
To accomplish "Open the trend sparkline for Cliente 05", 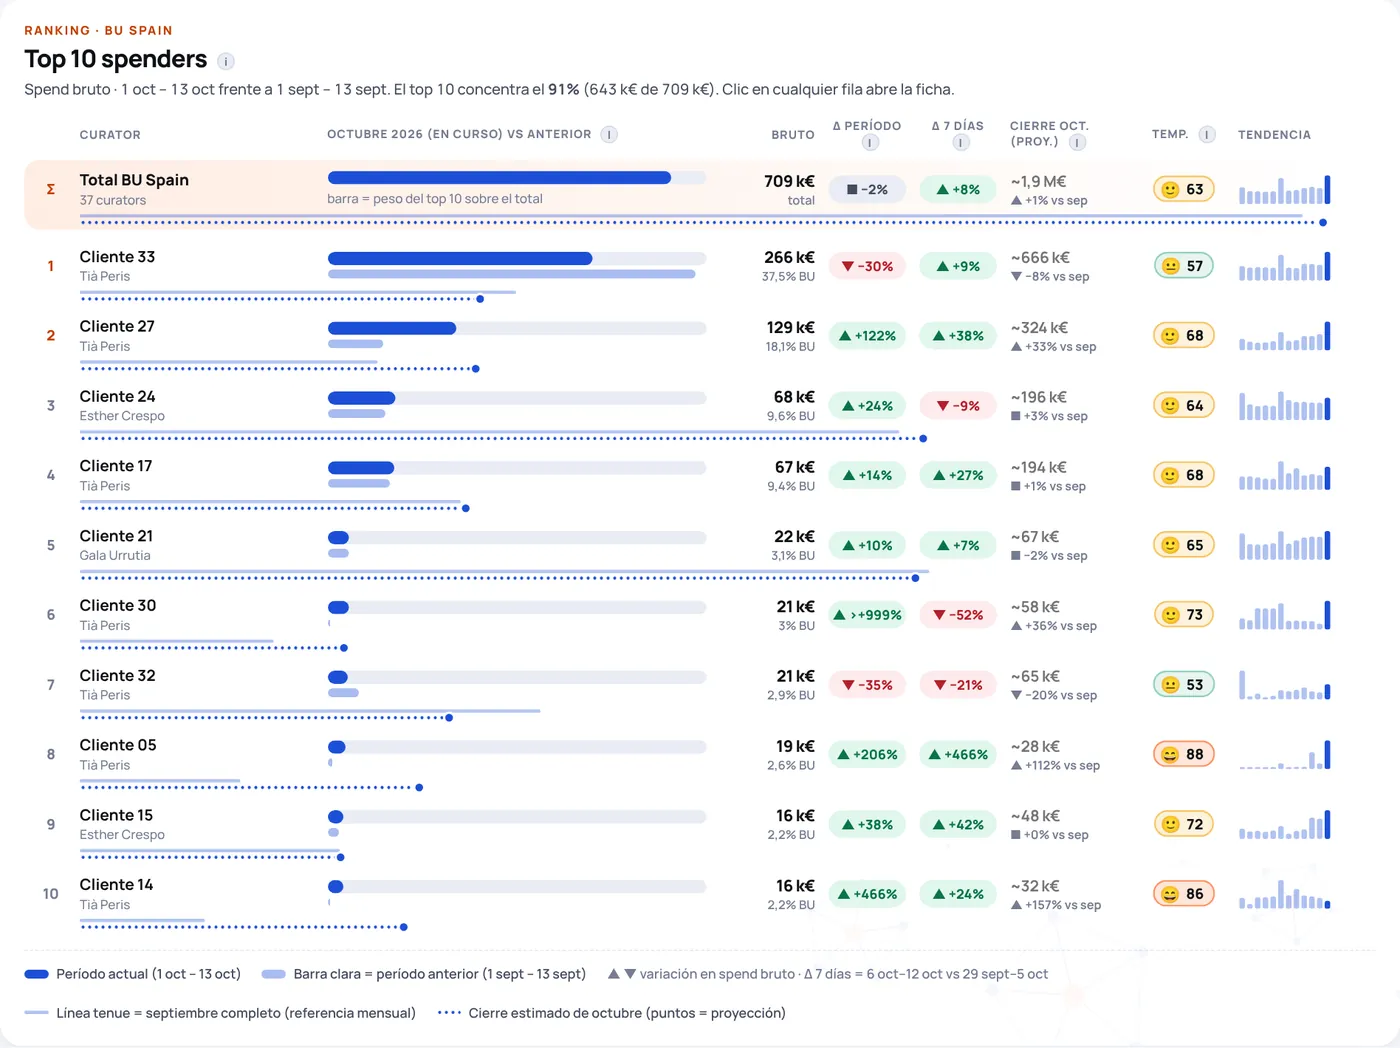I will click(x=1285, y=754).
